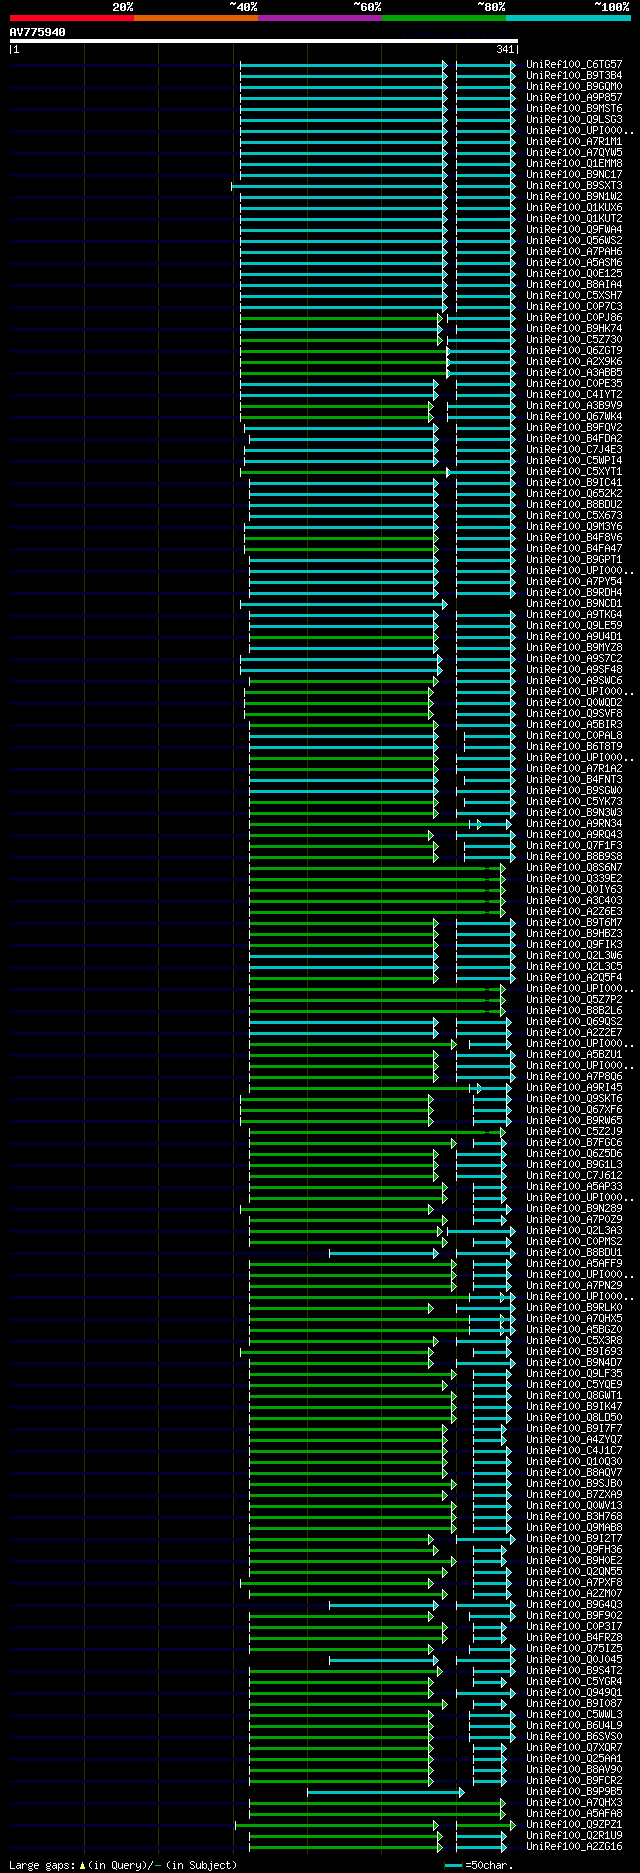This screenshot has width=640, height=1873.
Task: Select the UniRef100_B9P9B5 label
Action: (574, 1791)
